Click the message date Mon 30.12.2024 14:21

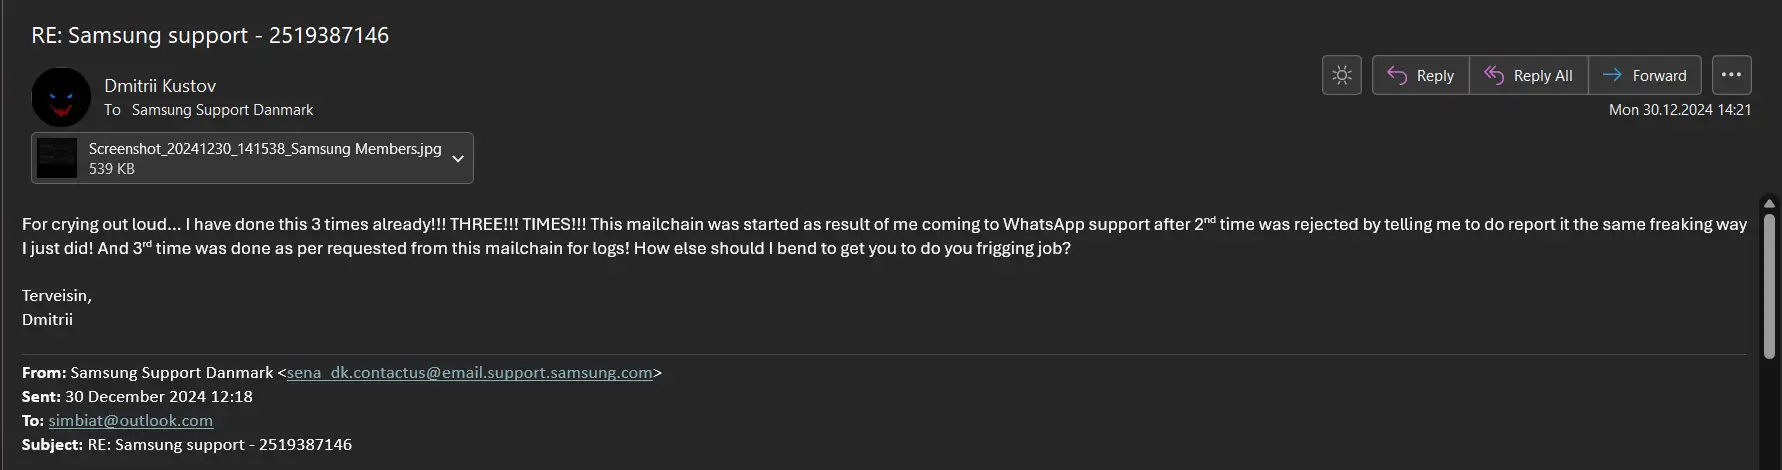point(1680,110)
